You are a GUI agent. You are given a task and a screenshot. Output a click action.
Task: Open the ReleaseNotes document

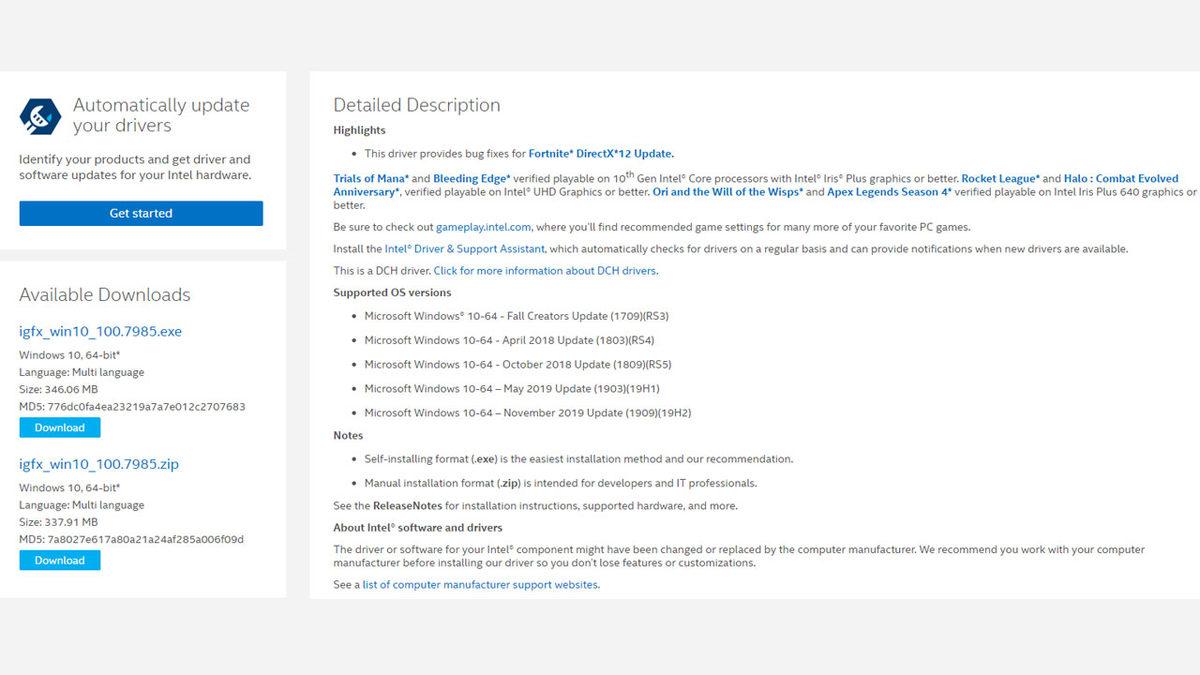pyautogui.click(x=407, y=506)
